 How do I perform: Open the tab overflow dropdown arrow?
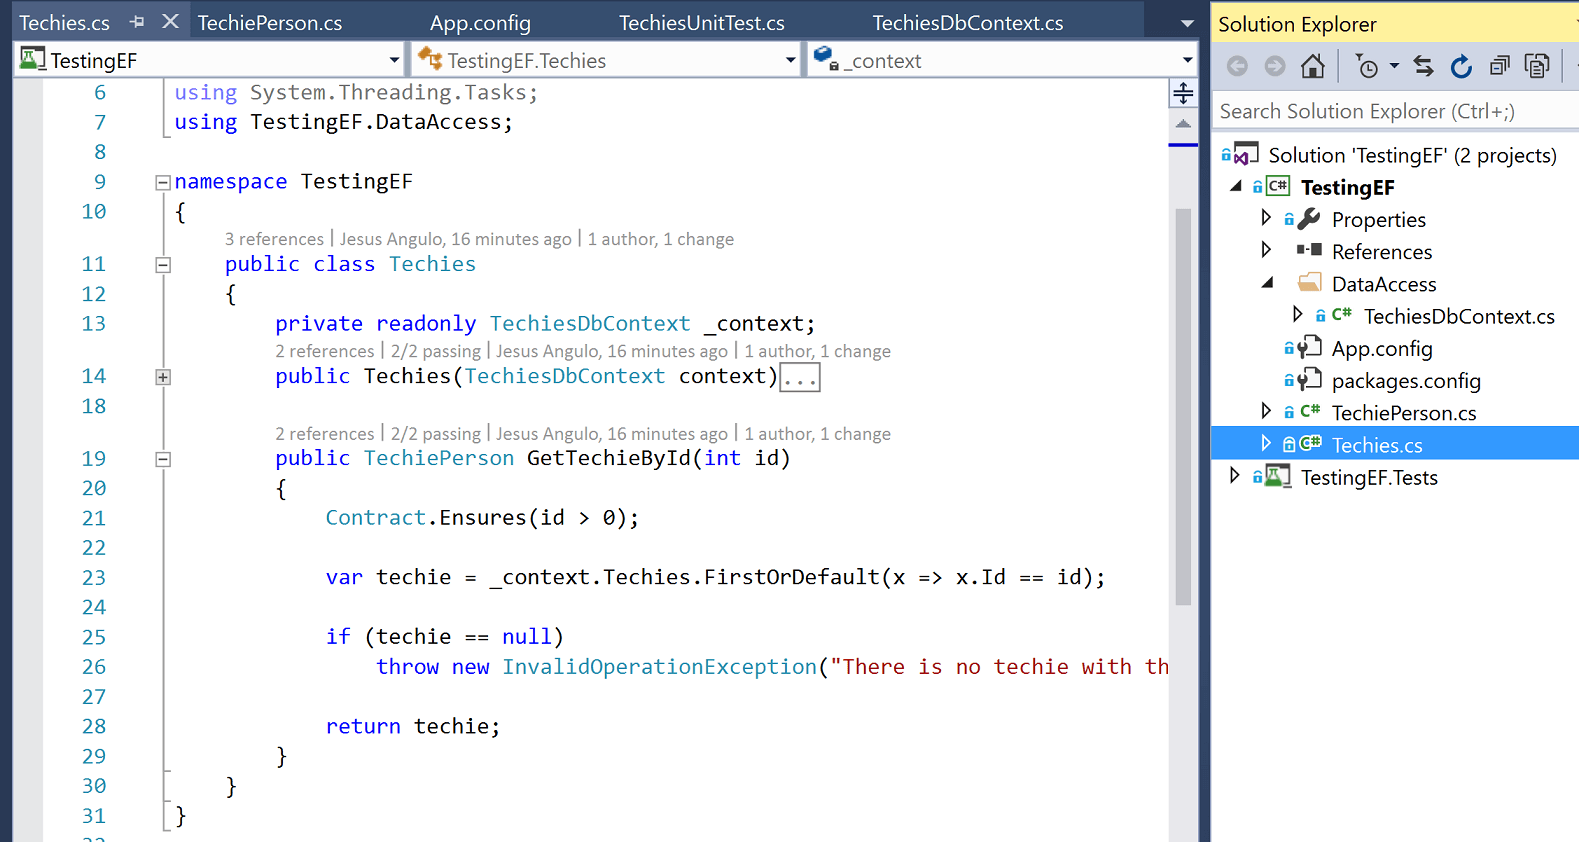pos(1187,23)
